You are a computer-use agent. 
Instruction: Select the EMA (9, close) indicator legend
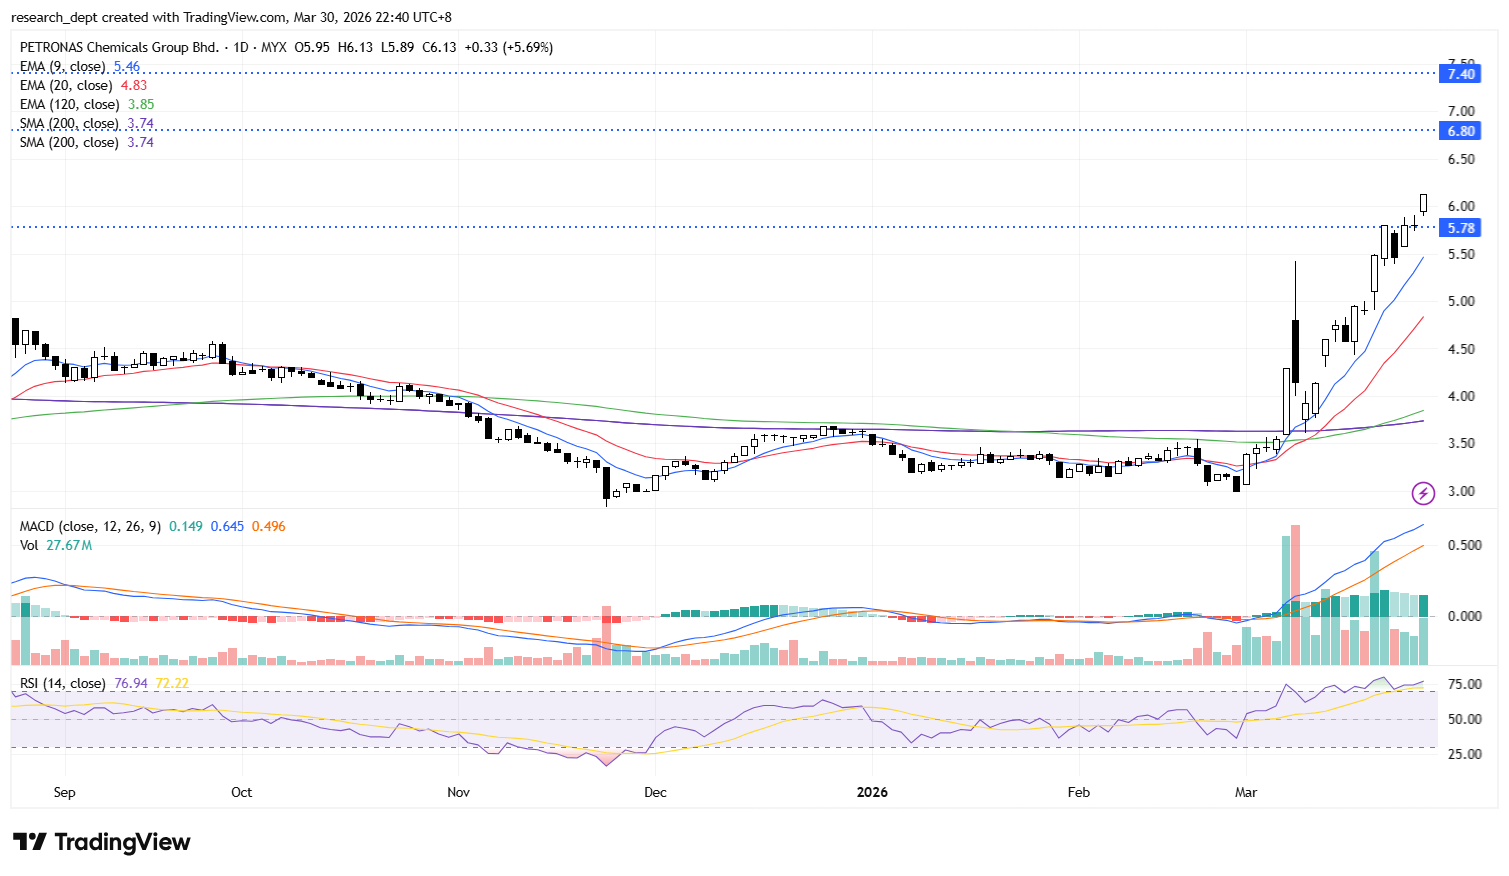tap(64, 67)
